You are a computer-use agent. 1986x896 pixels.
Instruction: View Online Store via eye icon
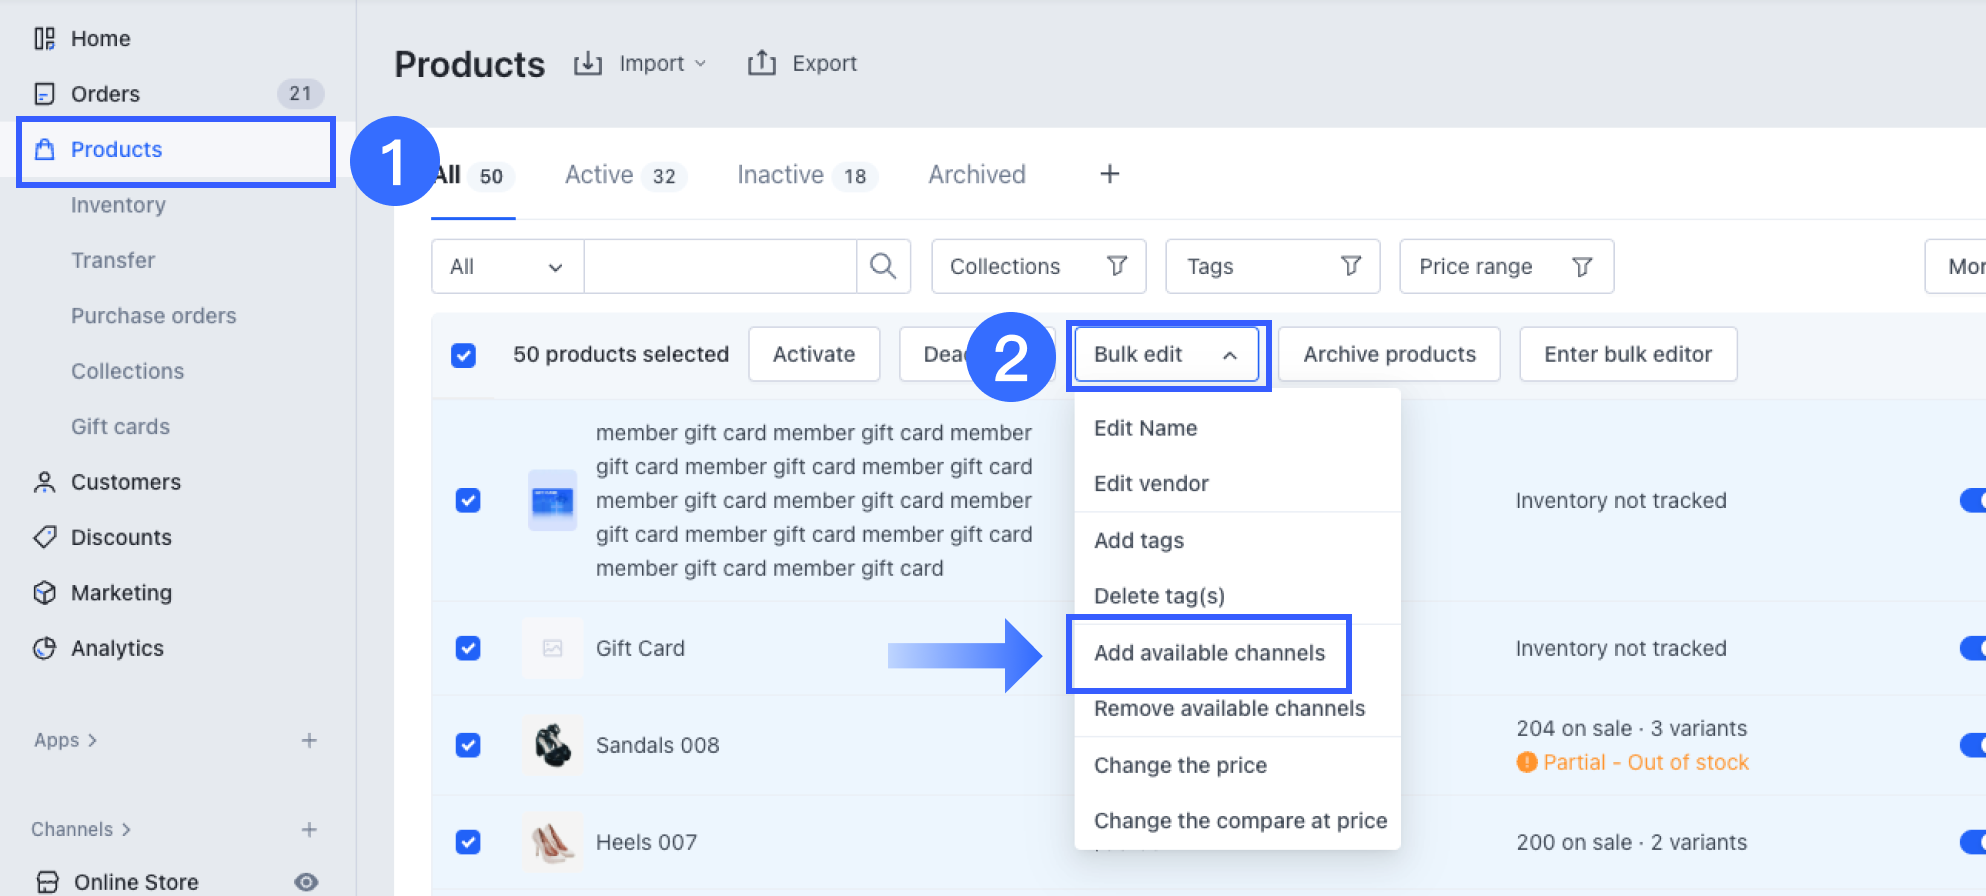[306, 881]
